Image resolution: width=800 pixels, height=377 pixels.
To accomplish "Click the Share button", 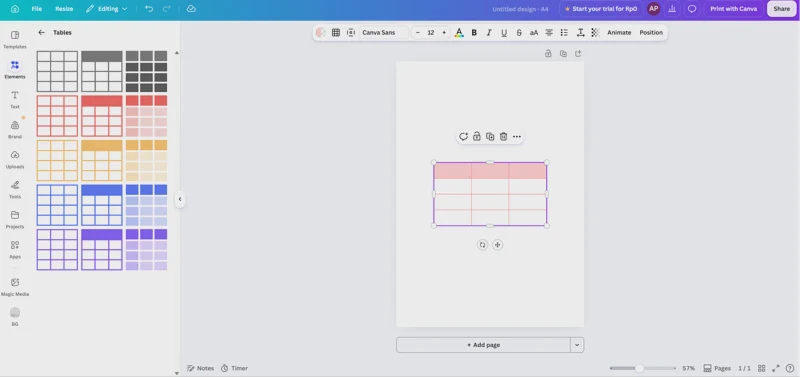I will pyautogui.click(x=781, y=9).
